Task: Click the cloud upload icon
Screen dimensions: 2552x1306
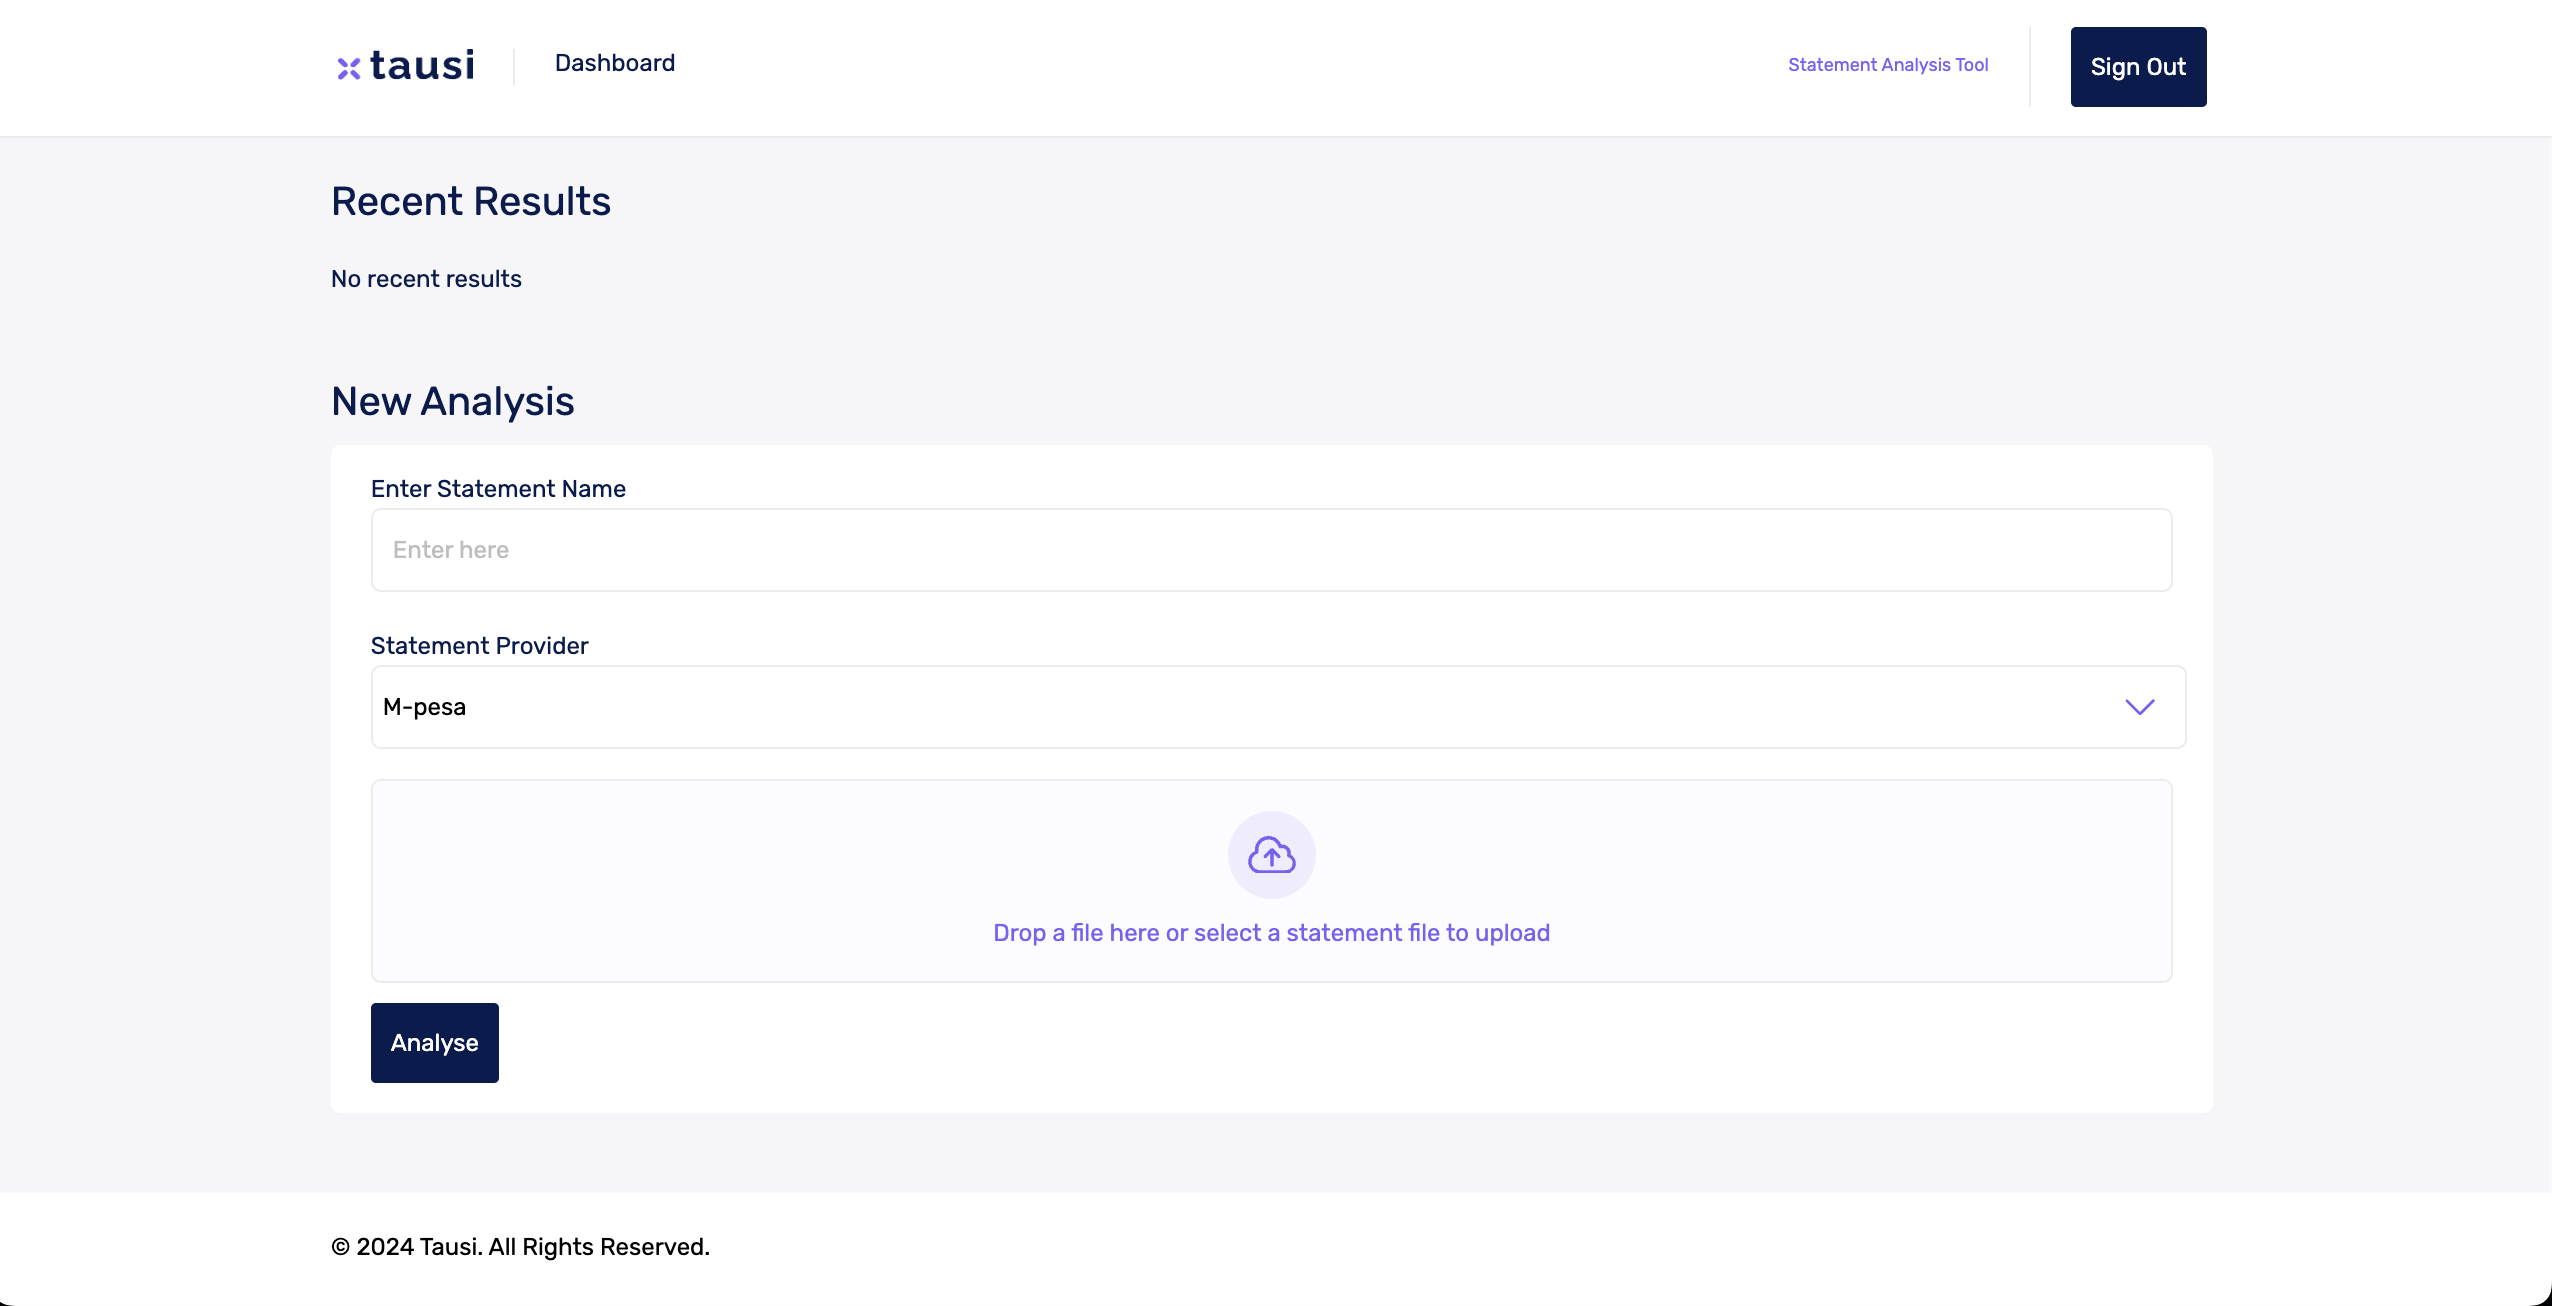Action: (x=1271, y=855)
